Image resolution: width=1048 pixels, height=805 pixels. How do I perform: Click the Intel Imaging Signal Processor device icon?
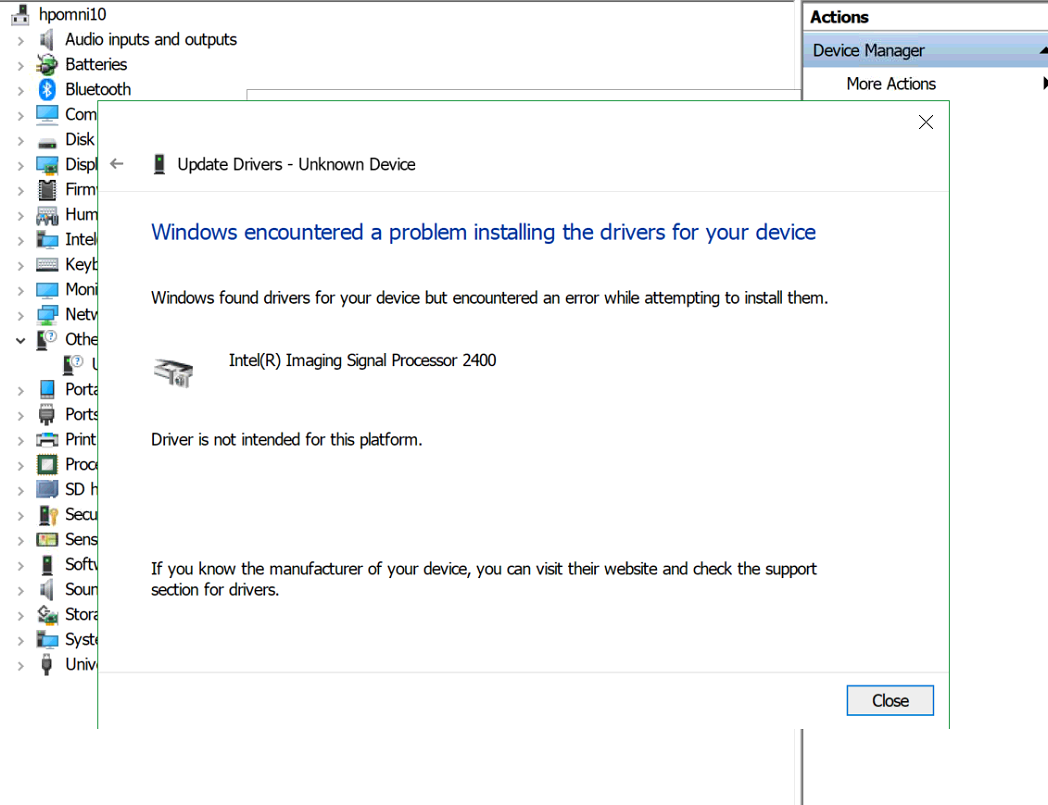(172, 372)
